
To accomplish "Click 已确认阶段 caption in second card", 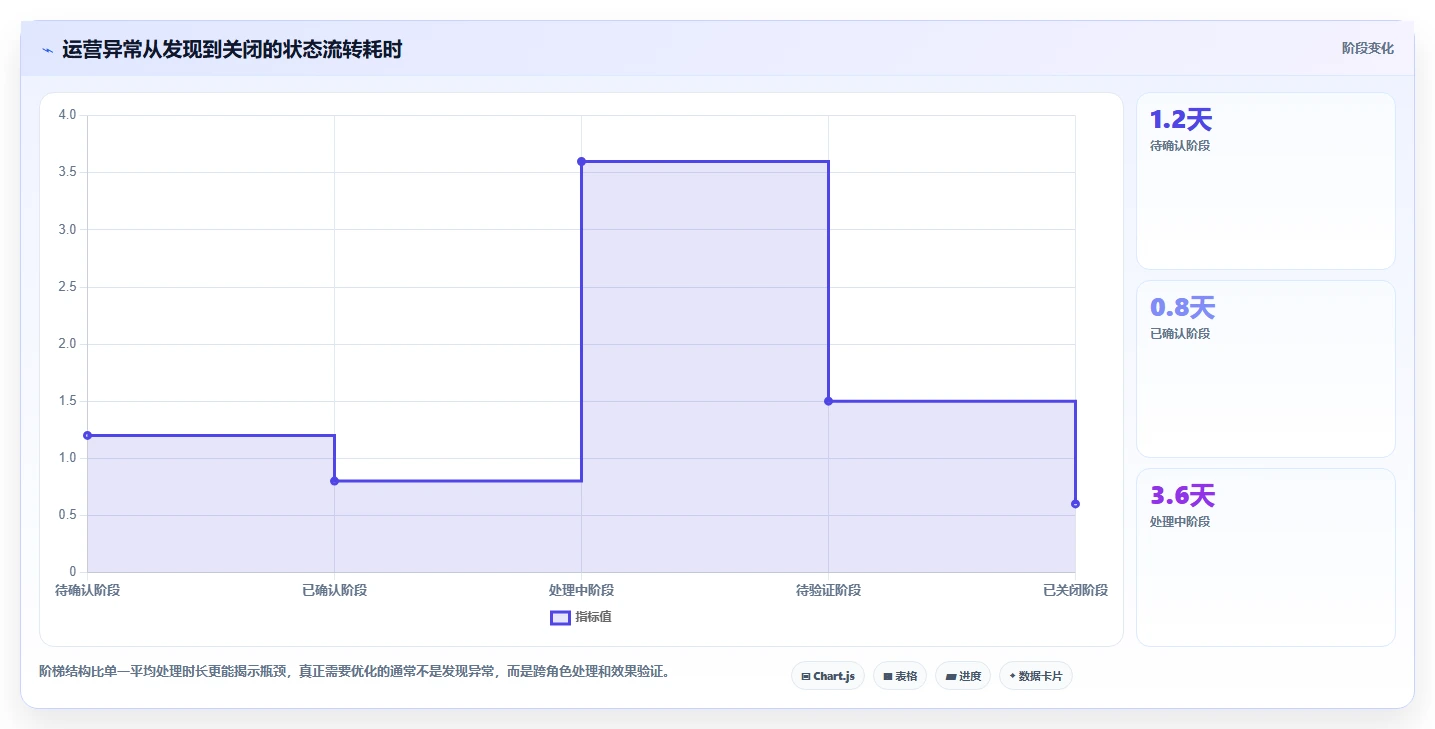I will [x=1180, y=334].
